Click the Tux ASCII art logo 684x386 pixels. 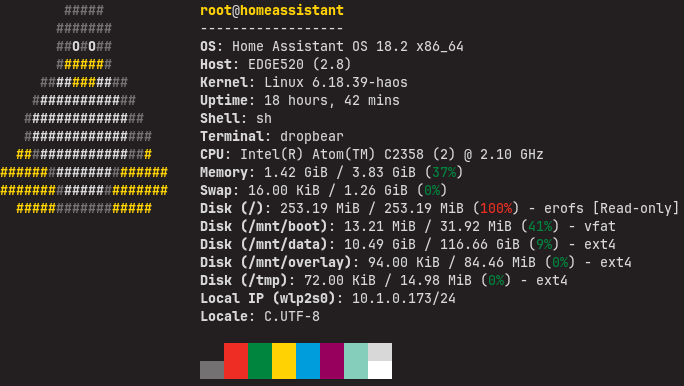click(x=84, y=109)
